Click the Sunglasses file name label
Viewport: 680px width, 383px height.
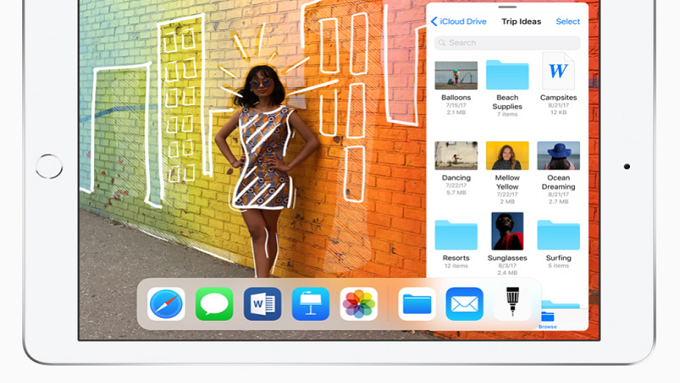(x=507, y=258)
